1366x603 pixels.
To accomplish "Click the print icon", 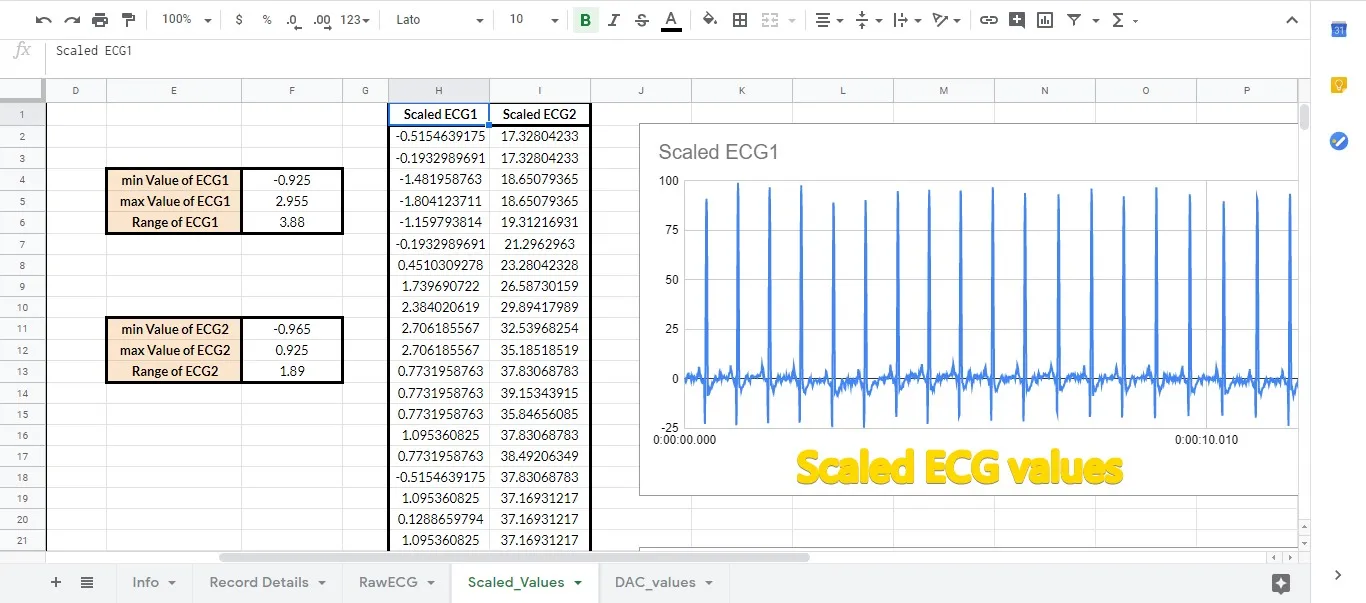I will coord(100,20).
